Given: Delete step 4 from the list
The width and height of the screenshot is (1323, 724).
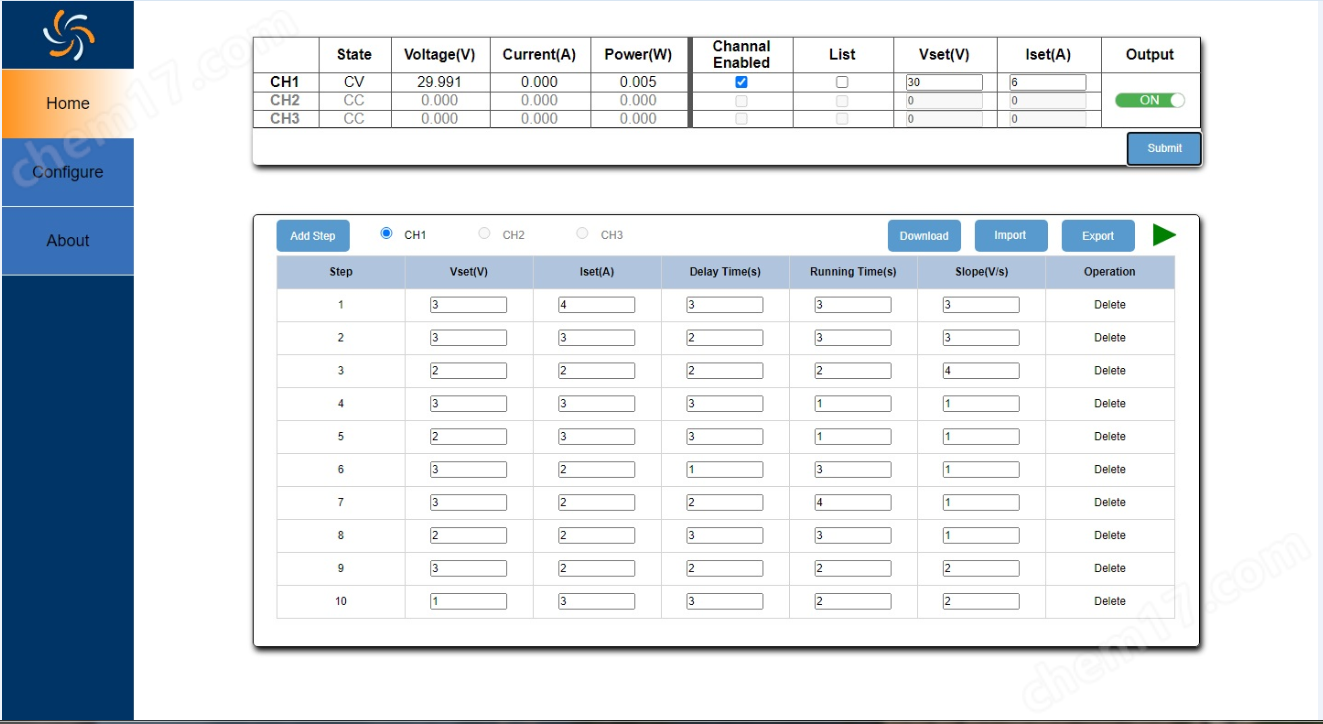Looking at the screenshot, I should coord(1110,404).
